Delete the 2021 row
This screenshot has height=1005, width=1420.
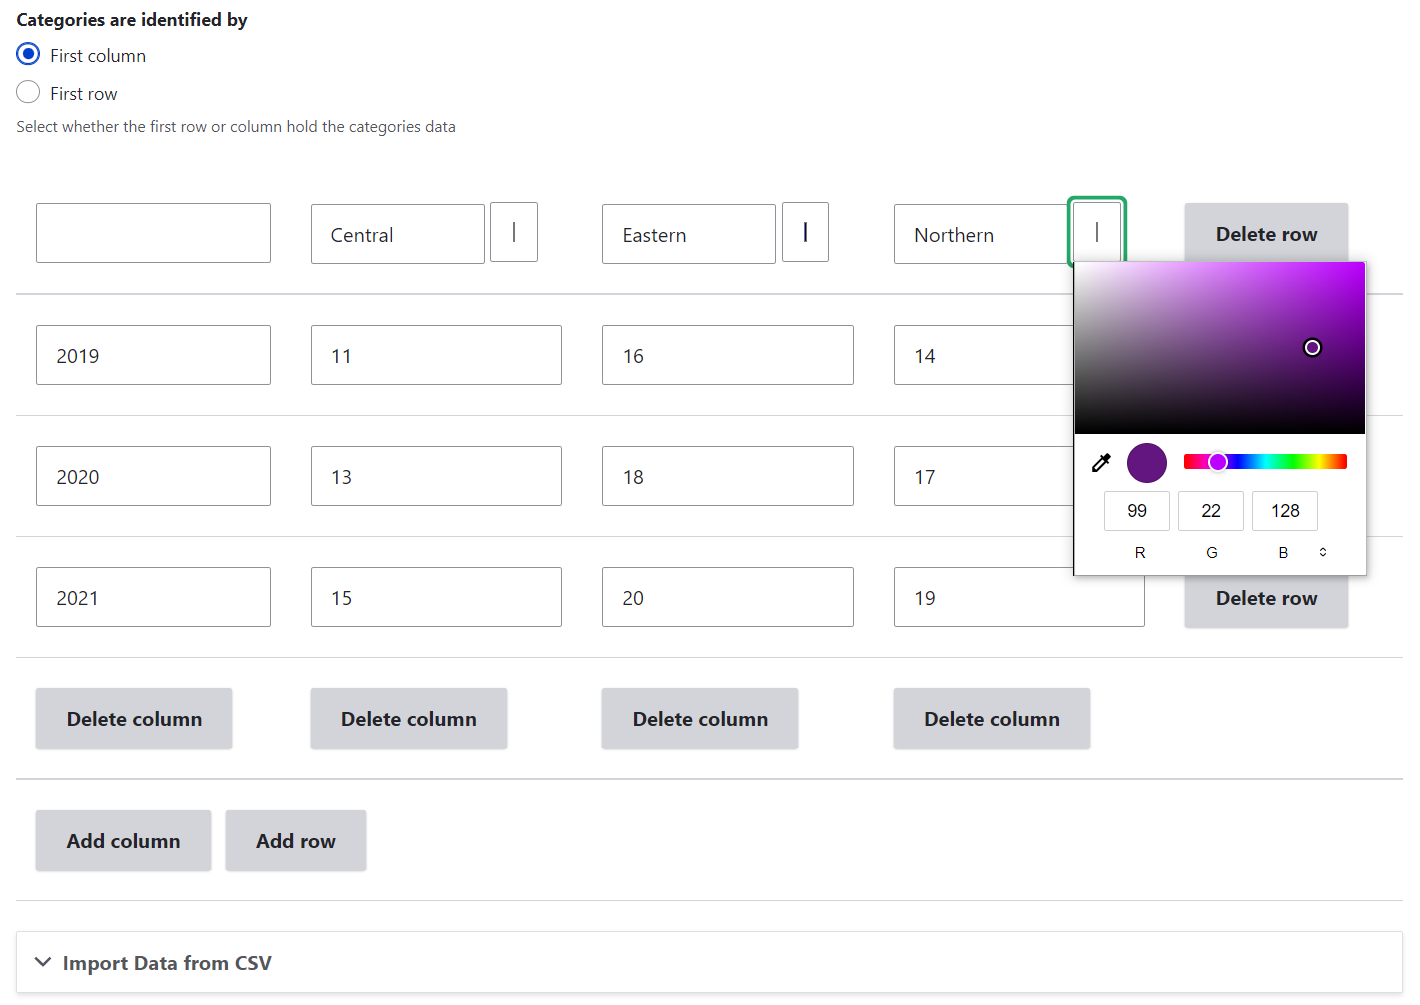click(1266, 597)
